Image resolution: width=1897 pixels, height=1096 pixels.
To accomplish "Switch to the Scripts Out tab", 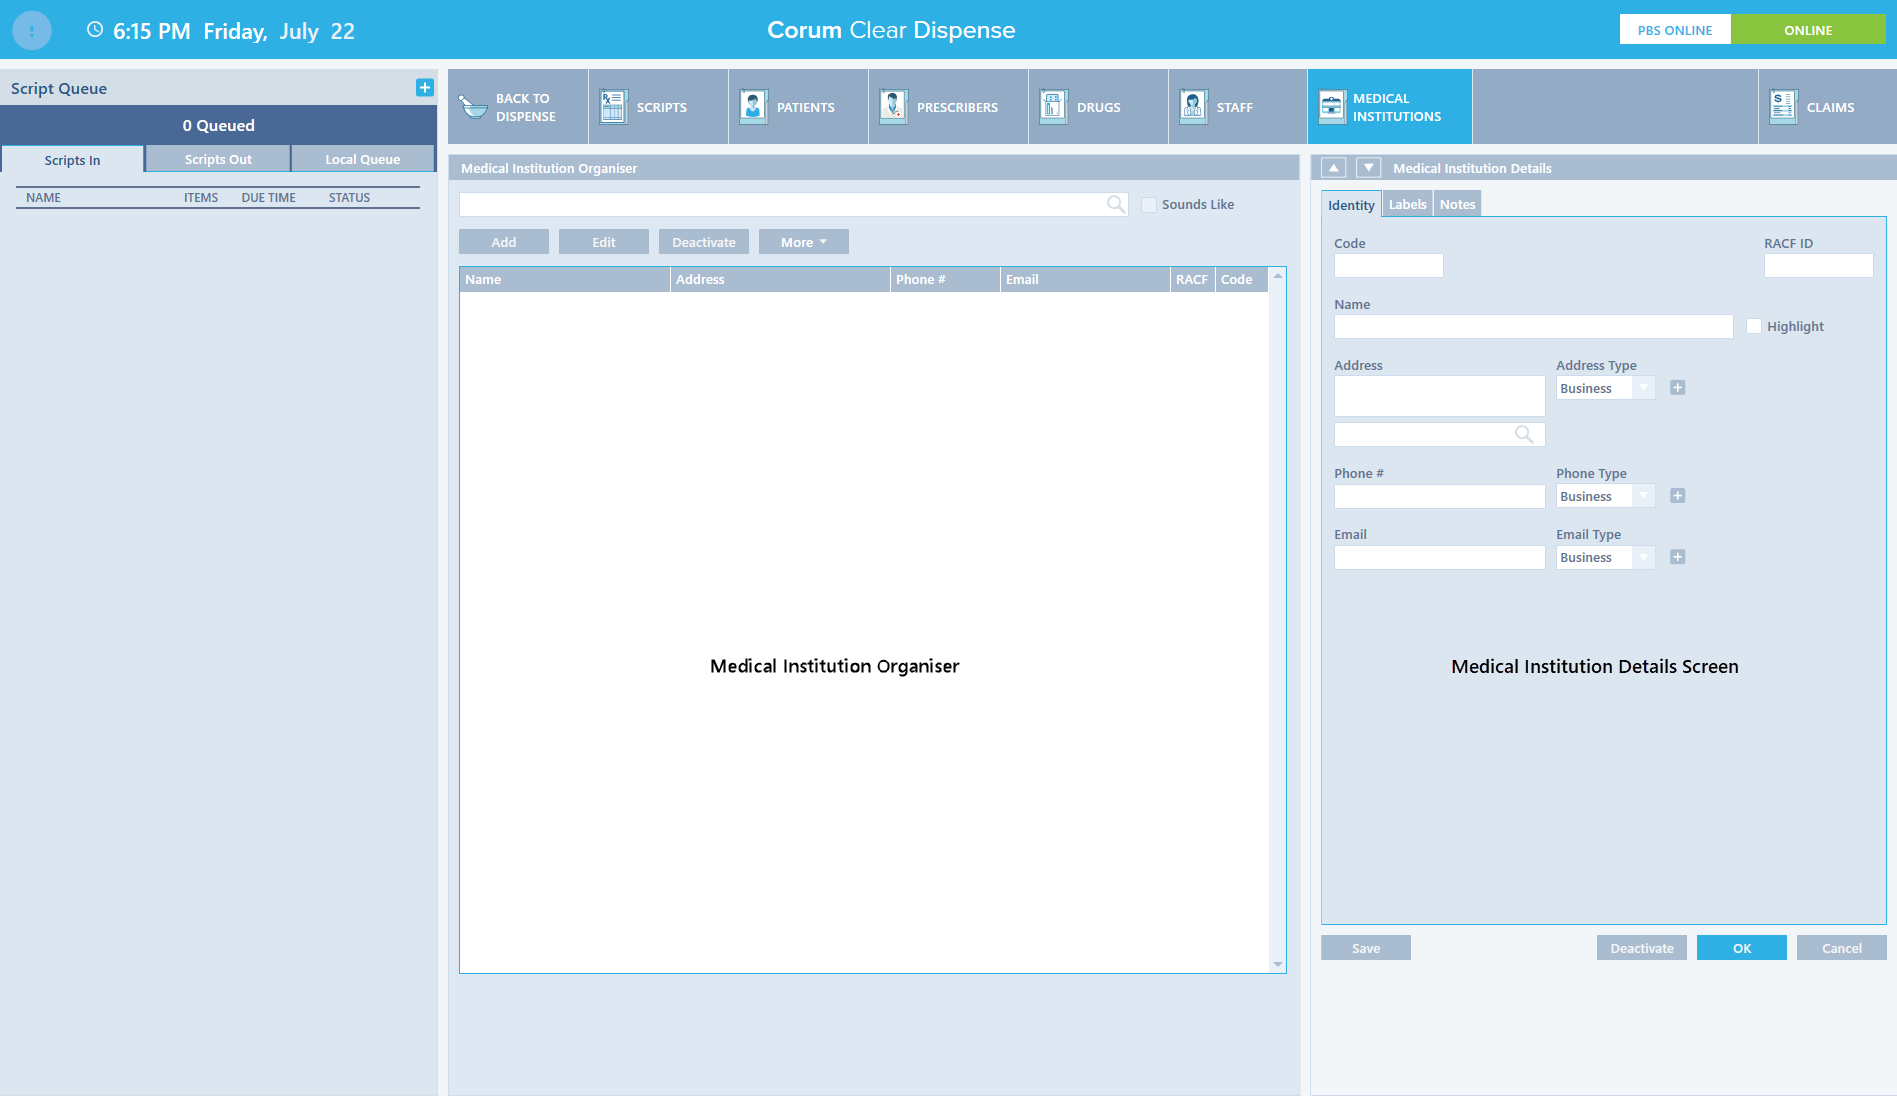I will 218,160.
